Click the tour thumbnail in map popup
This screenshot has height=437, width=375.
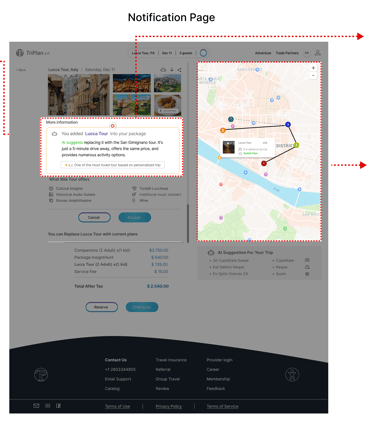pyautogui.click(x=229, y=147)
